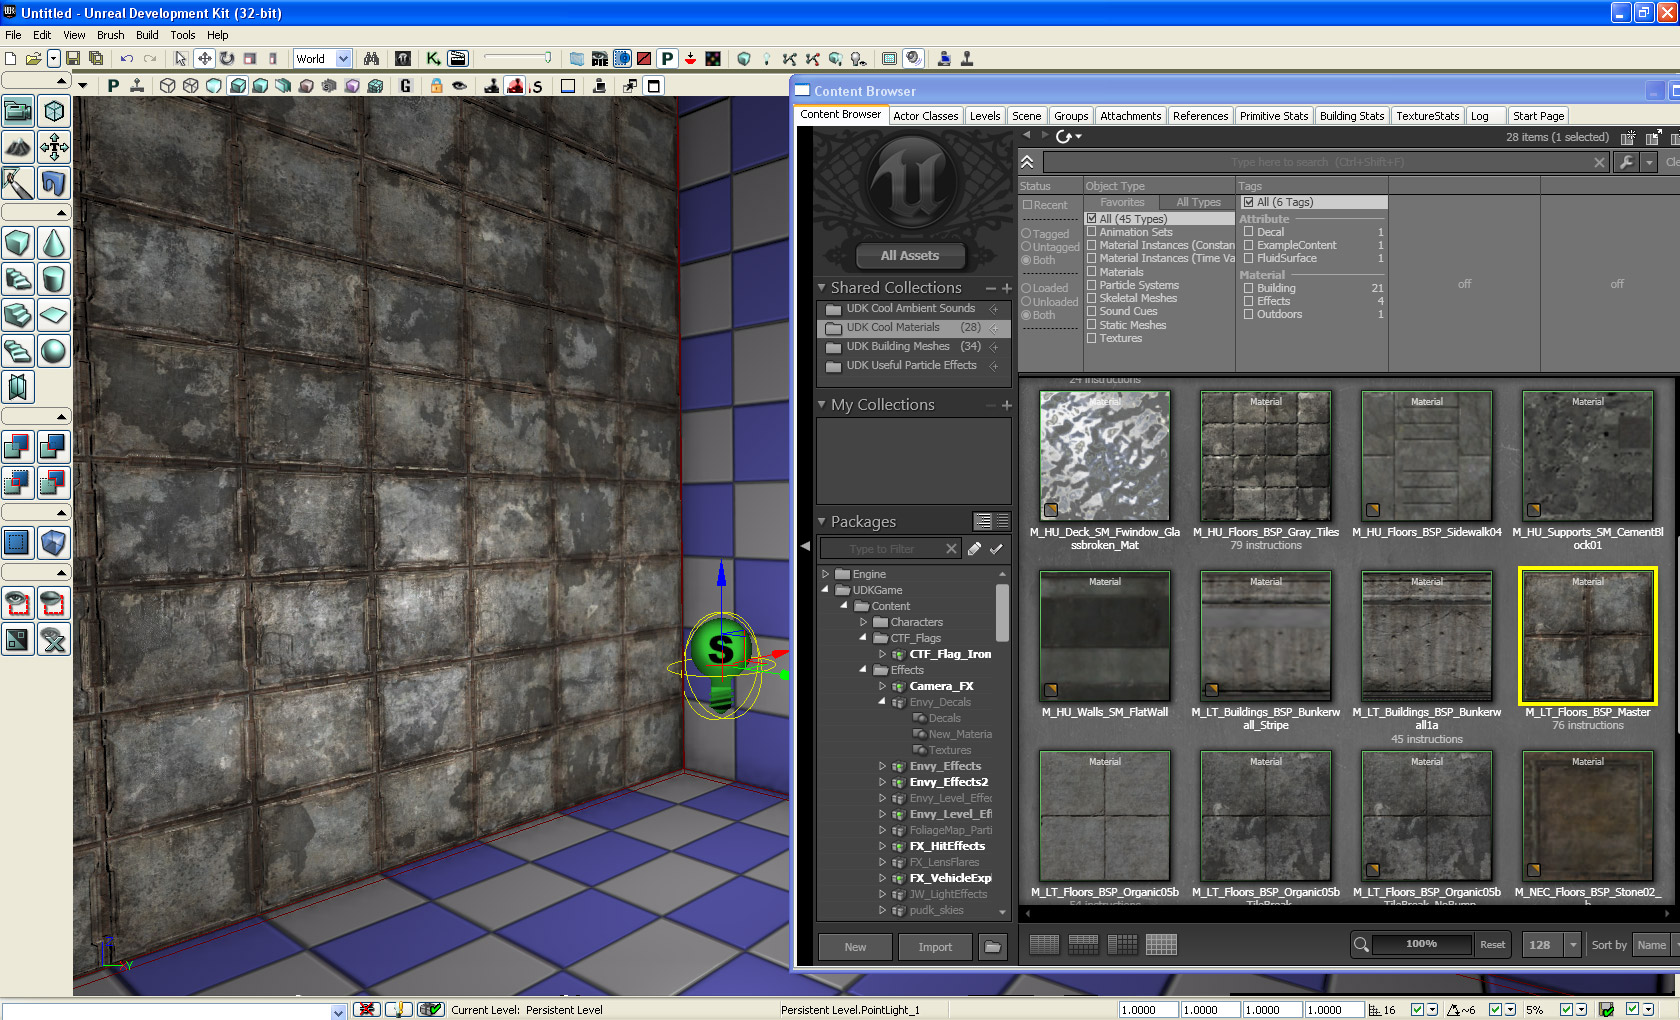The height and width of the screenshot is (1020, 1680).
Task: Switch viewport to Lit mode cube icon
Action: pos(237,86)
